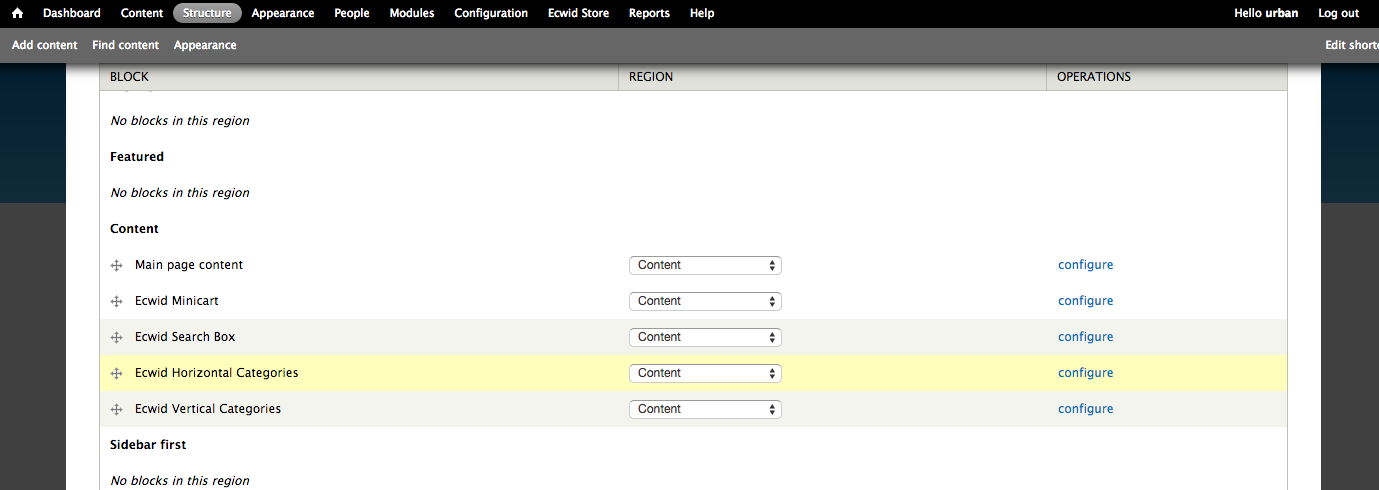
Task: Configure the Main page content block
Action: click(x=1085, y=265)
